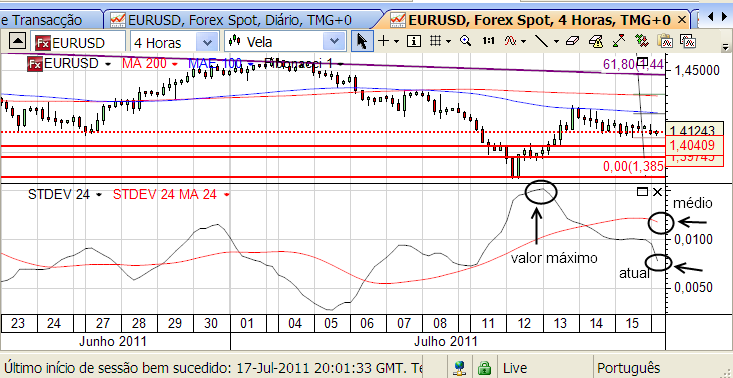Open the STDEV 24 legend menu

(99, 194)
